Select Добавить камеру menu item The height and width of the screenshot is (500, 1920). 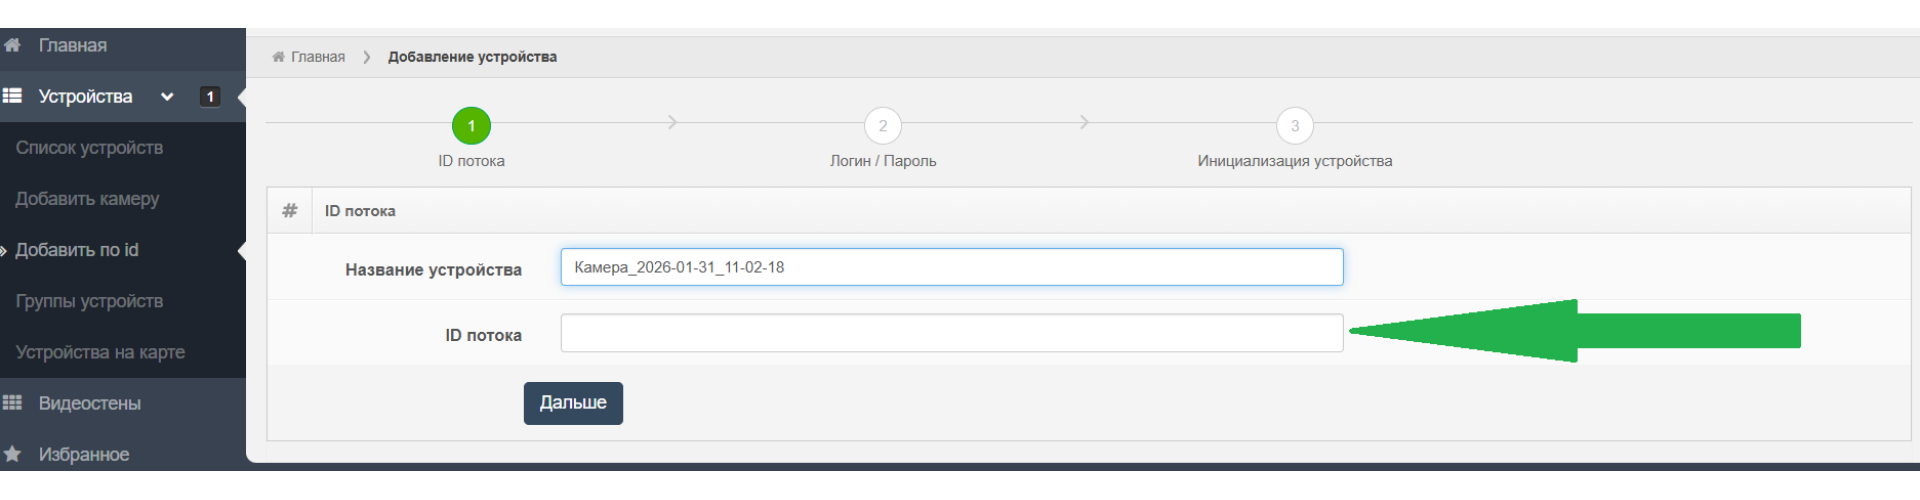87,199
